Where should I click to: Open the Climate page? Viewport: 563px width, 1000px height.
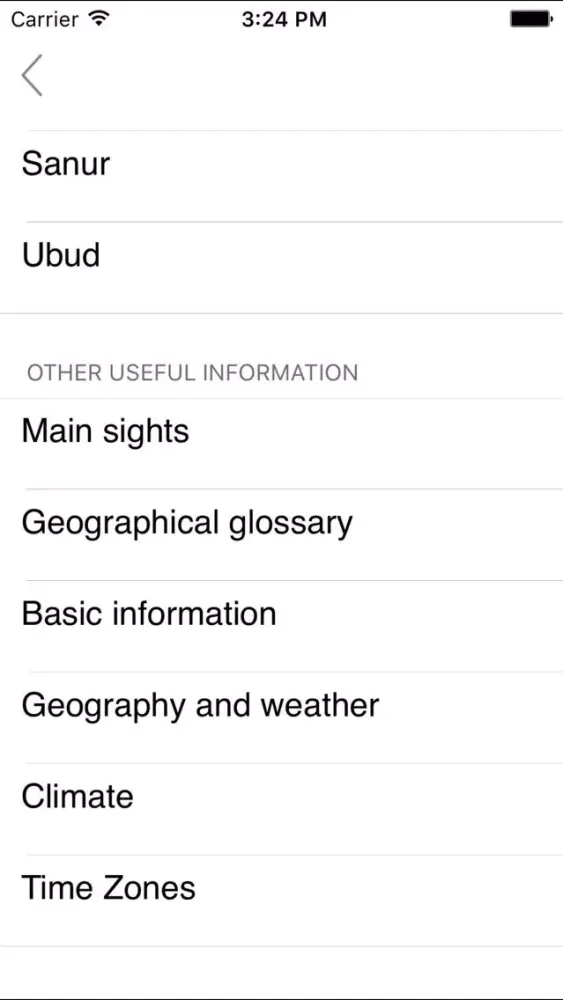click(x=281, y=809)
